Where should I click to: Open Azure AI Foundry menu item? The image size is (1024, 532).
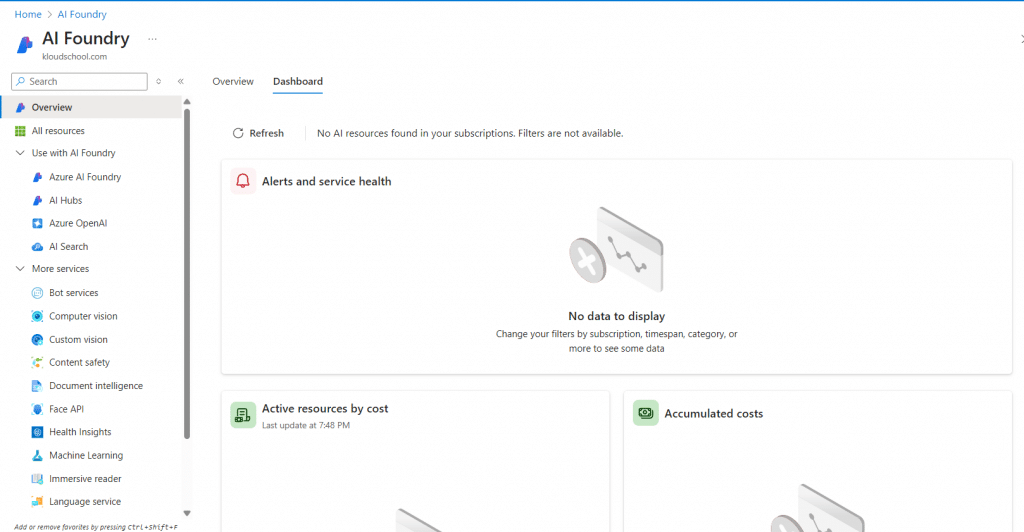pos(85,177)
